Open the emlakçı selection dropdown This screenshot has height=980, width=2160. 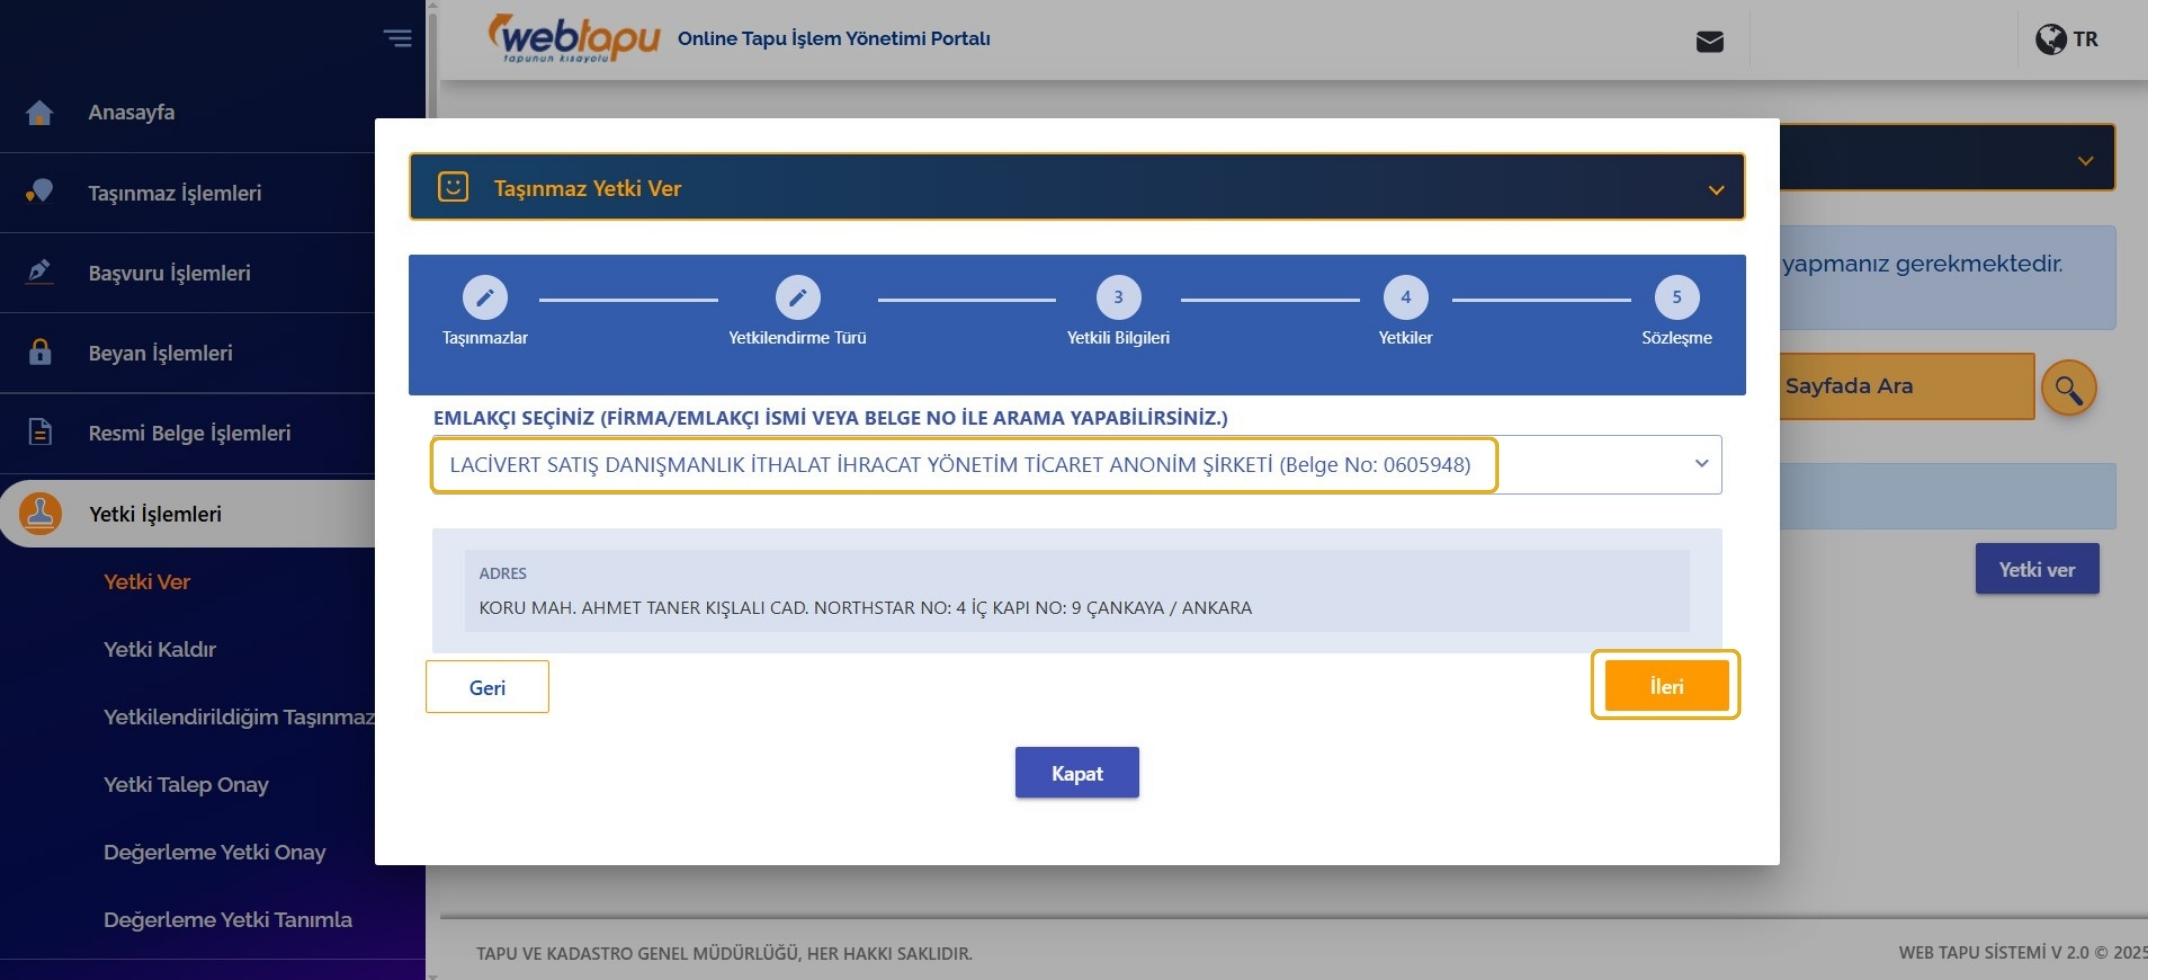tap(1700, 463)
